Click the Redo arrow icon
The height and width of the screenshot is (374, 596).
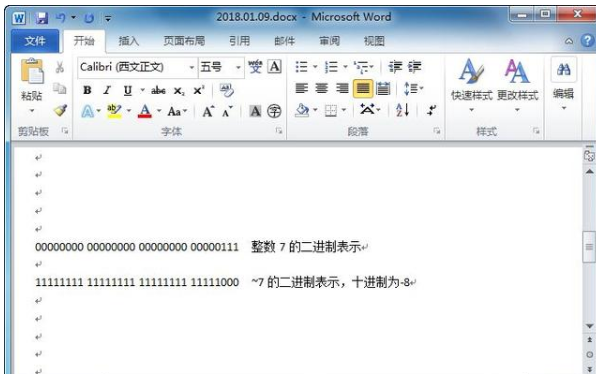coord(89,18)
